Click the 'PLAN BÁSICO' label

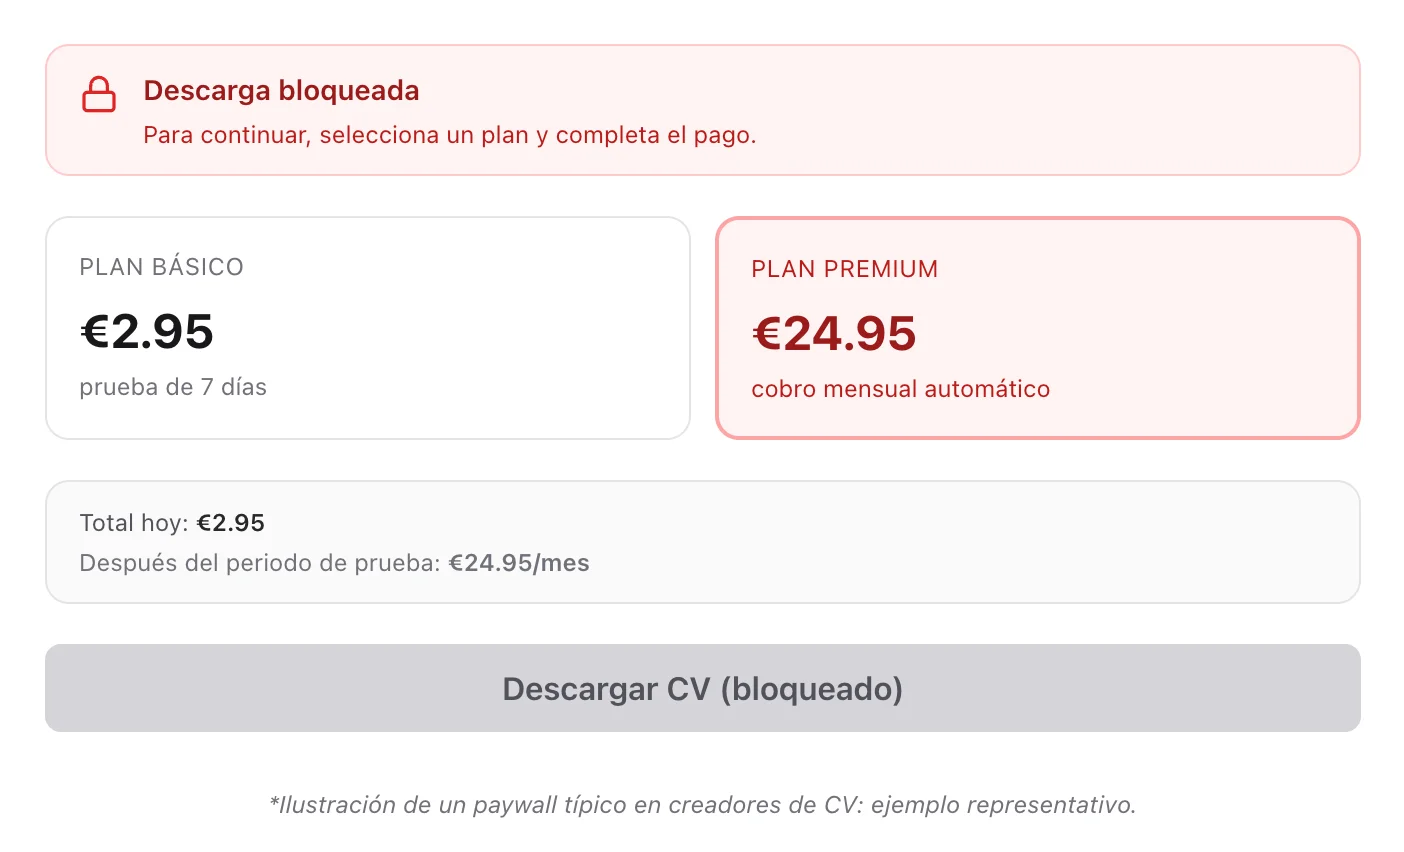[x=161, y=267]
